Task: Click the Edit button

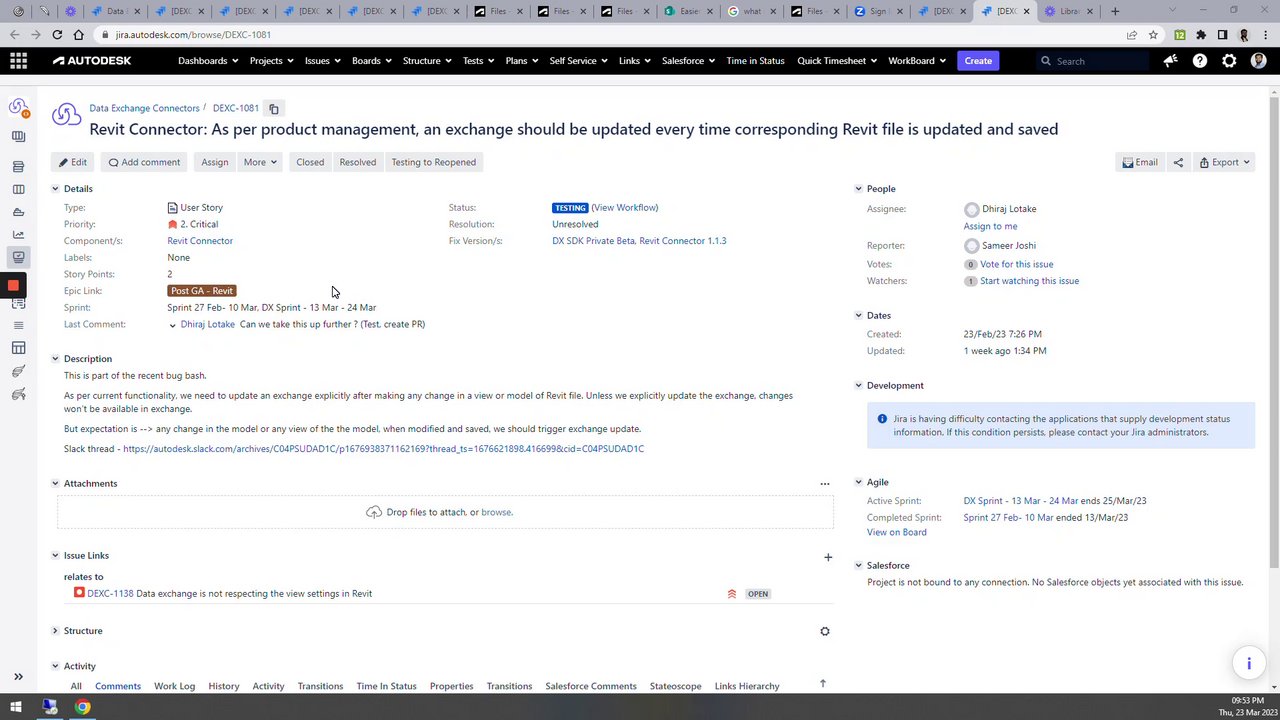Action: click(72, 162)
